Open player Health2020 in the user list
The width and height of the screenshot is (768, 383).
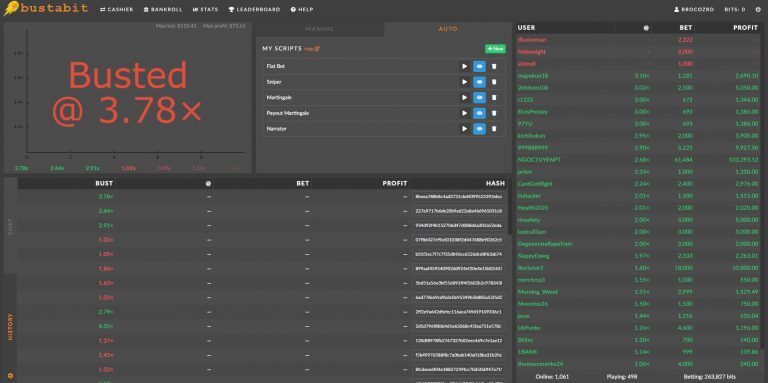click(x=533, y=208)
